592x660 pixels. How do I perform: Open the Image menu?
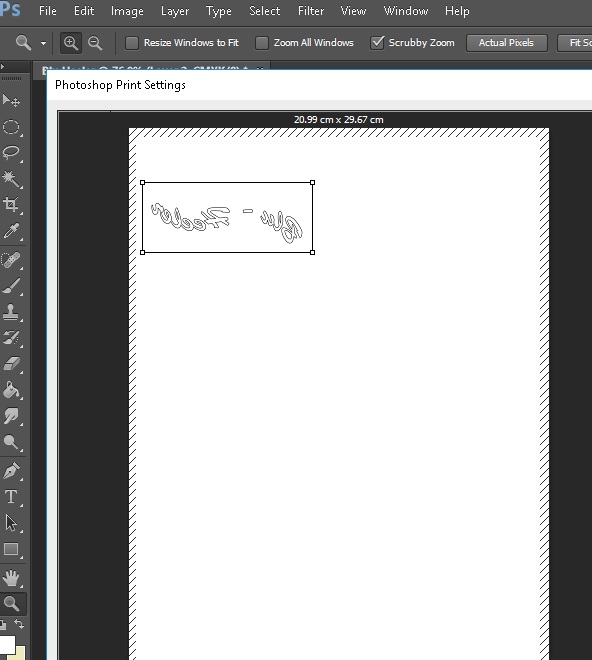(x=127, y=11)
